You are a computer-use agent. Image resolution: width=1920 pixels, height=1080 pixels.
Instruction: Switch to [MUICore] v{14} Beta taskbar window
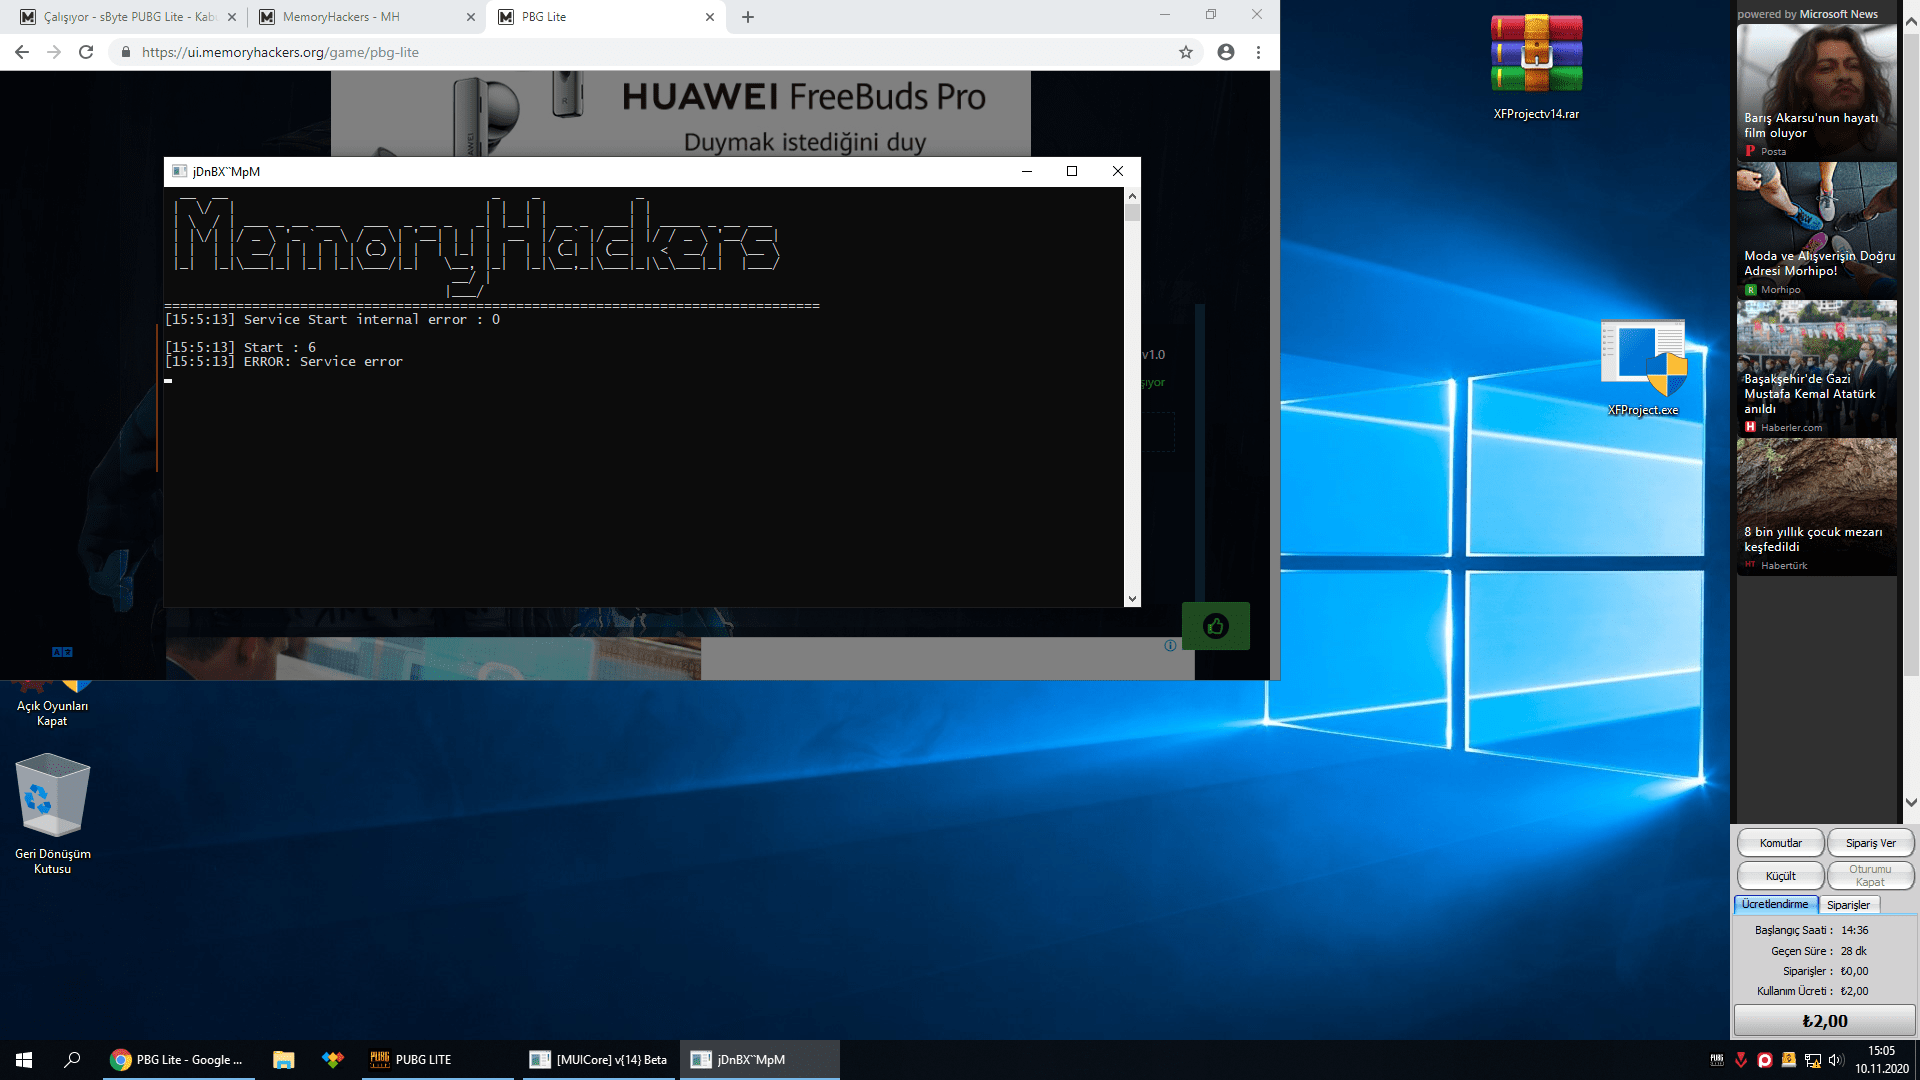tap(598, 1060)
